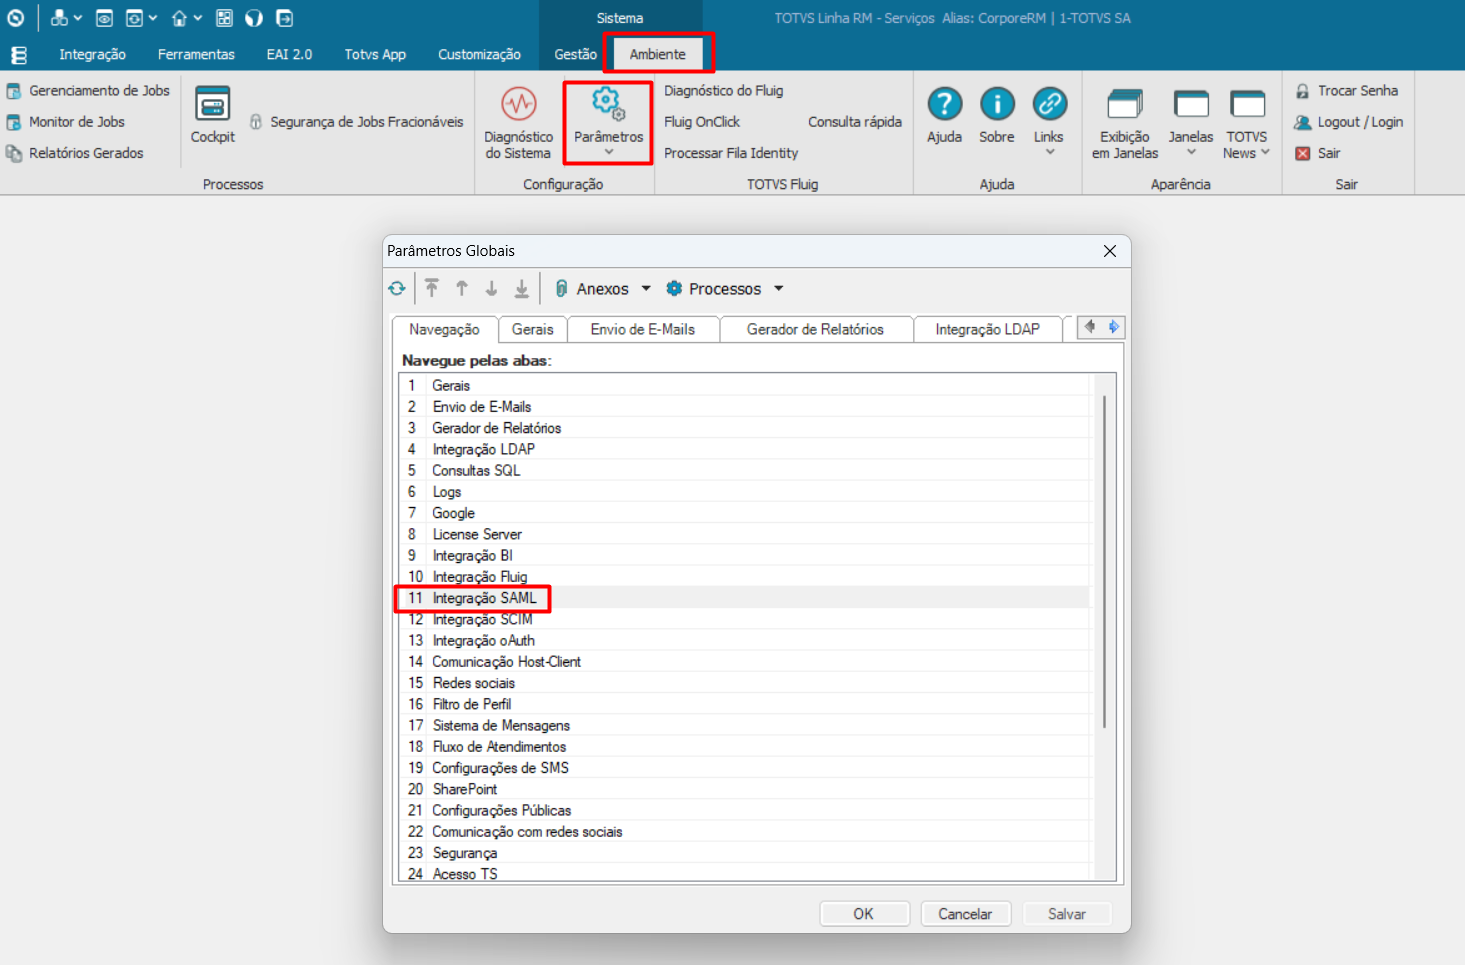The width and height of the screenshot is (1465, 965).
Task: Open the Ajuda question mark icon
Action: point(944,104)
